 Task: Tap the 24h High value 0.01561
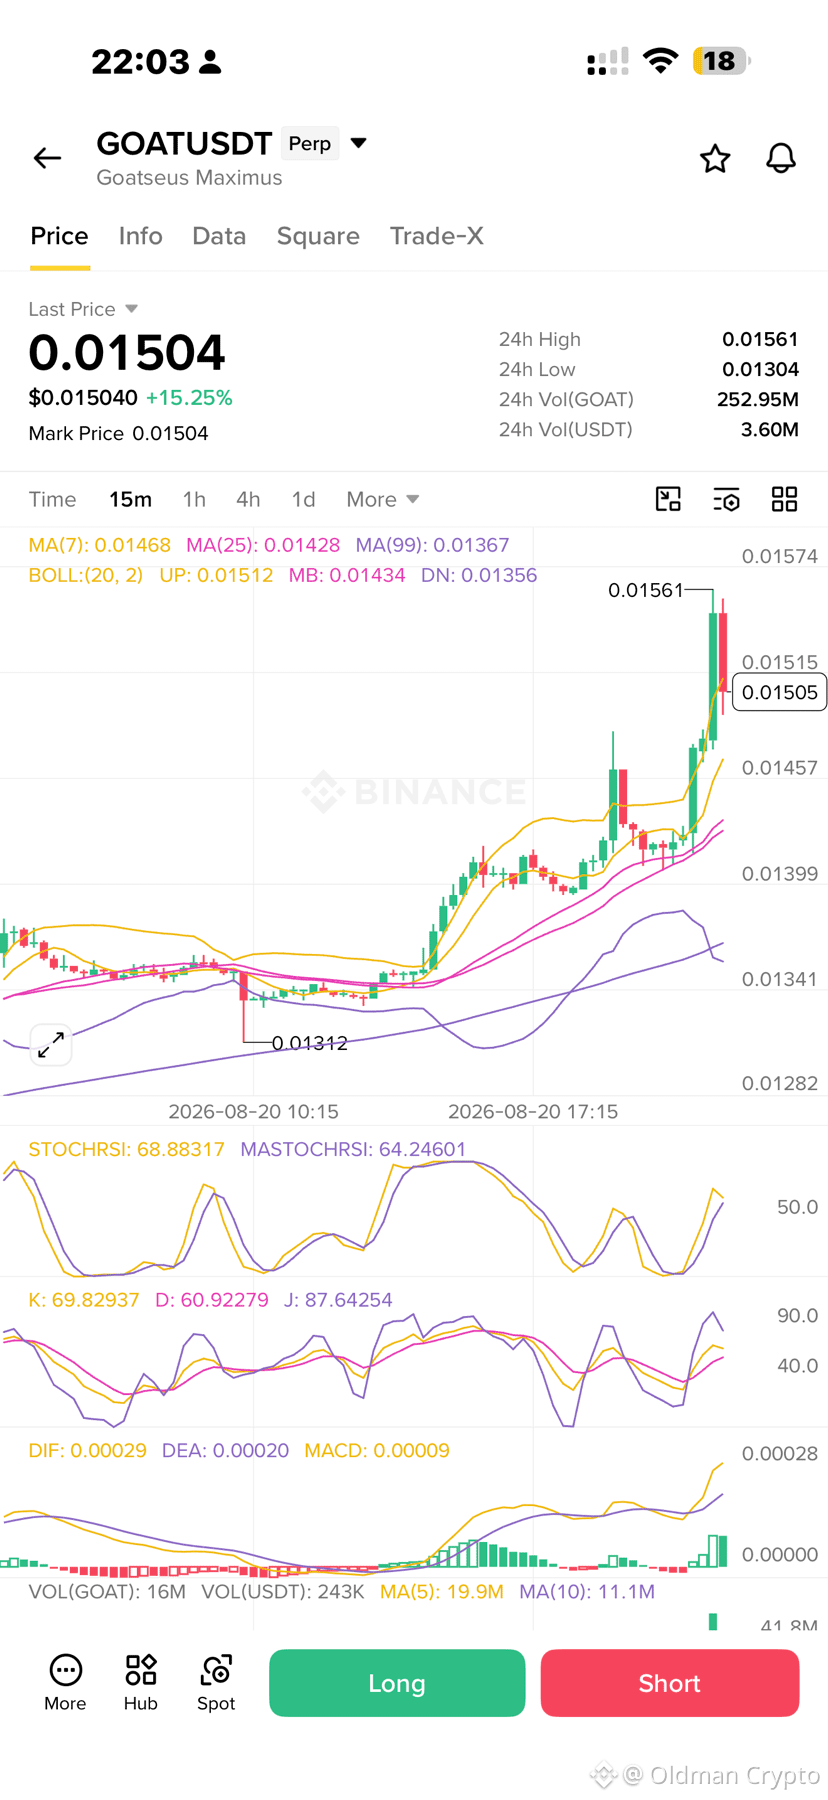[x=760, y=339]
